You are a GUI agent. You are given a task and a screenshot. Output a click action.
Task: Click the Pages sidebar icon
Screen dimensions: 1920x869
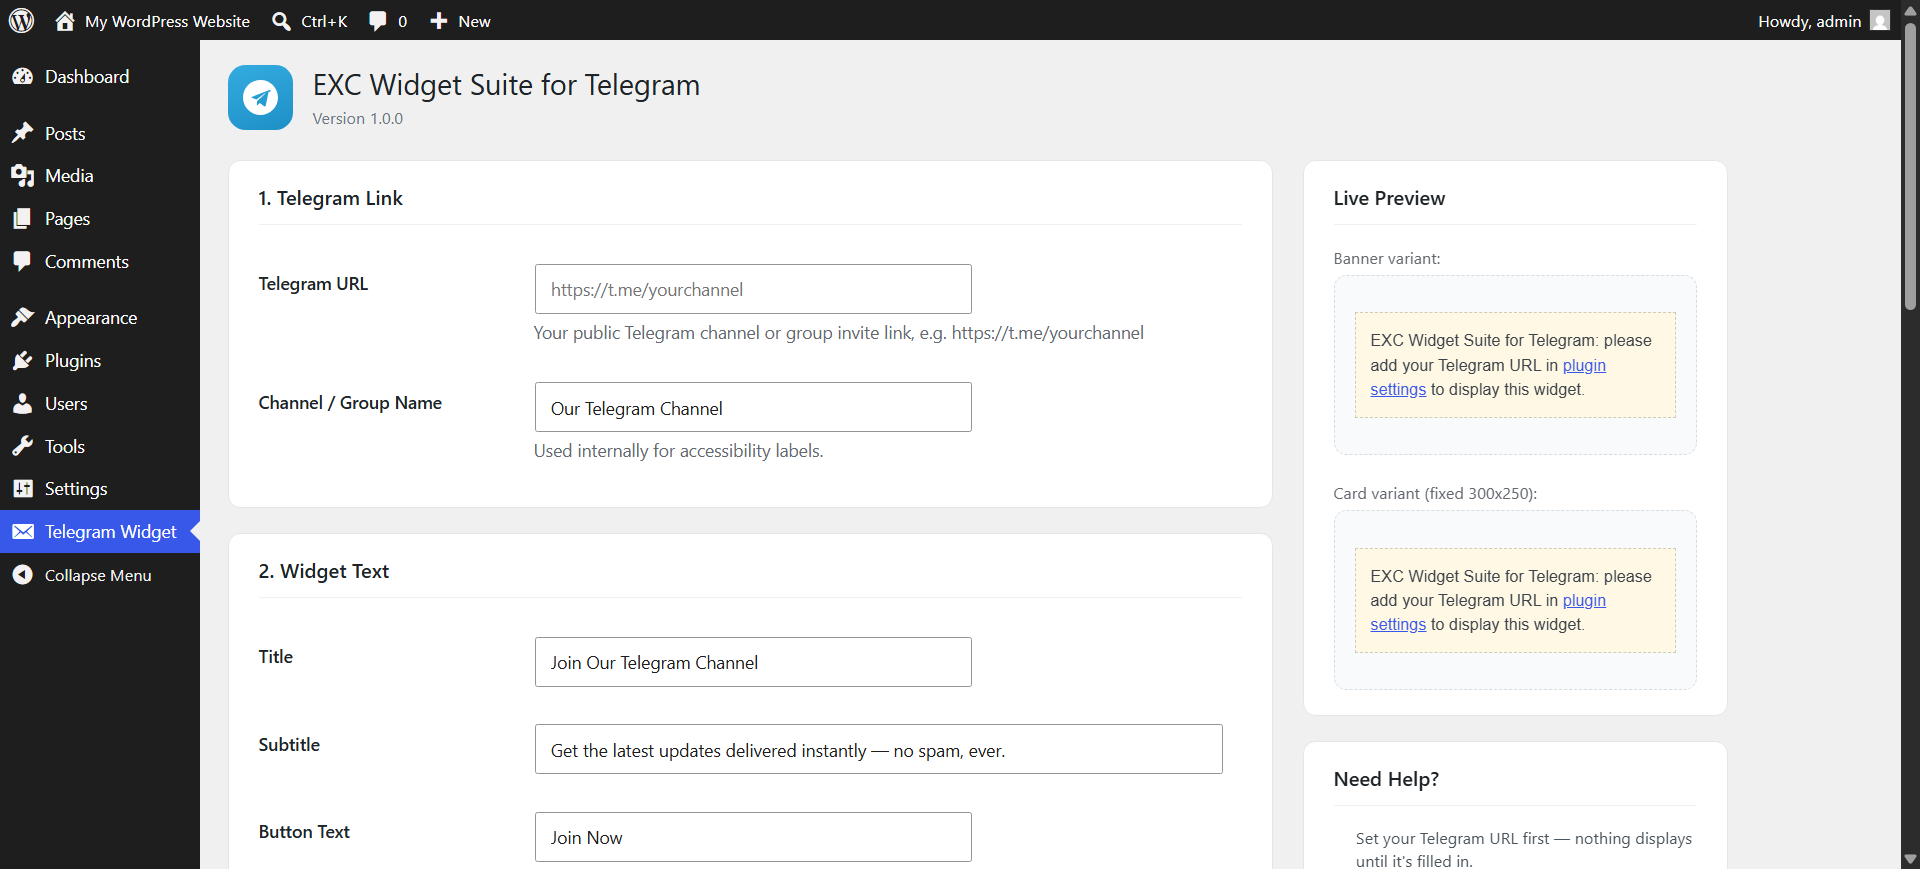click(23, 219)
